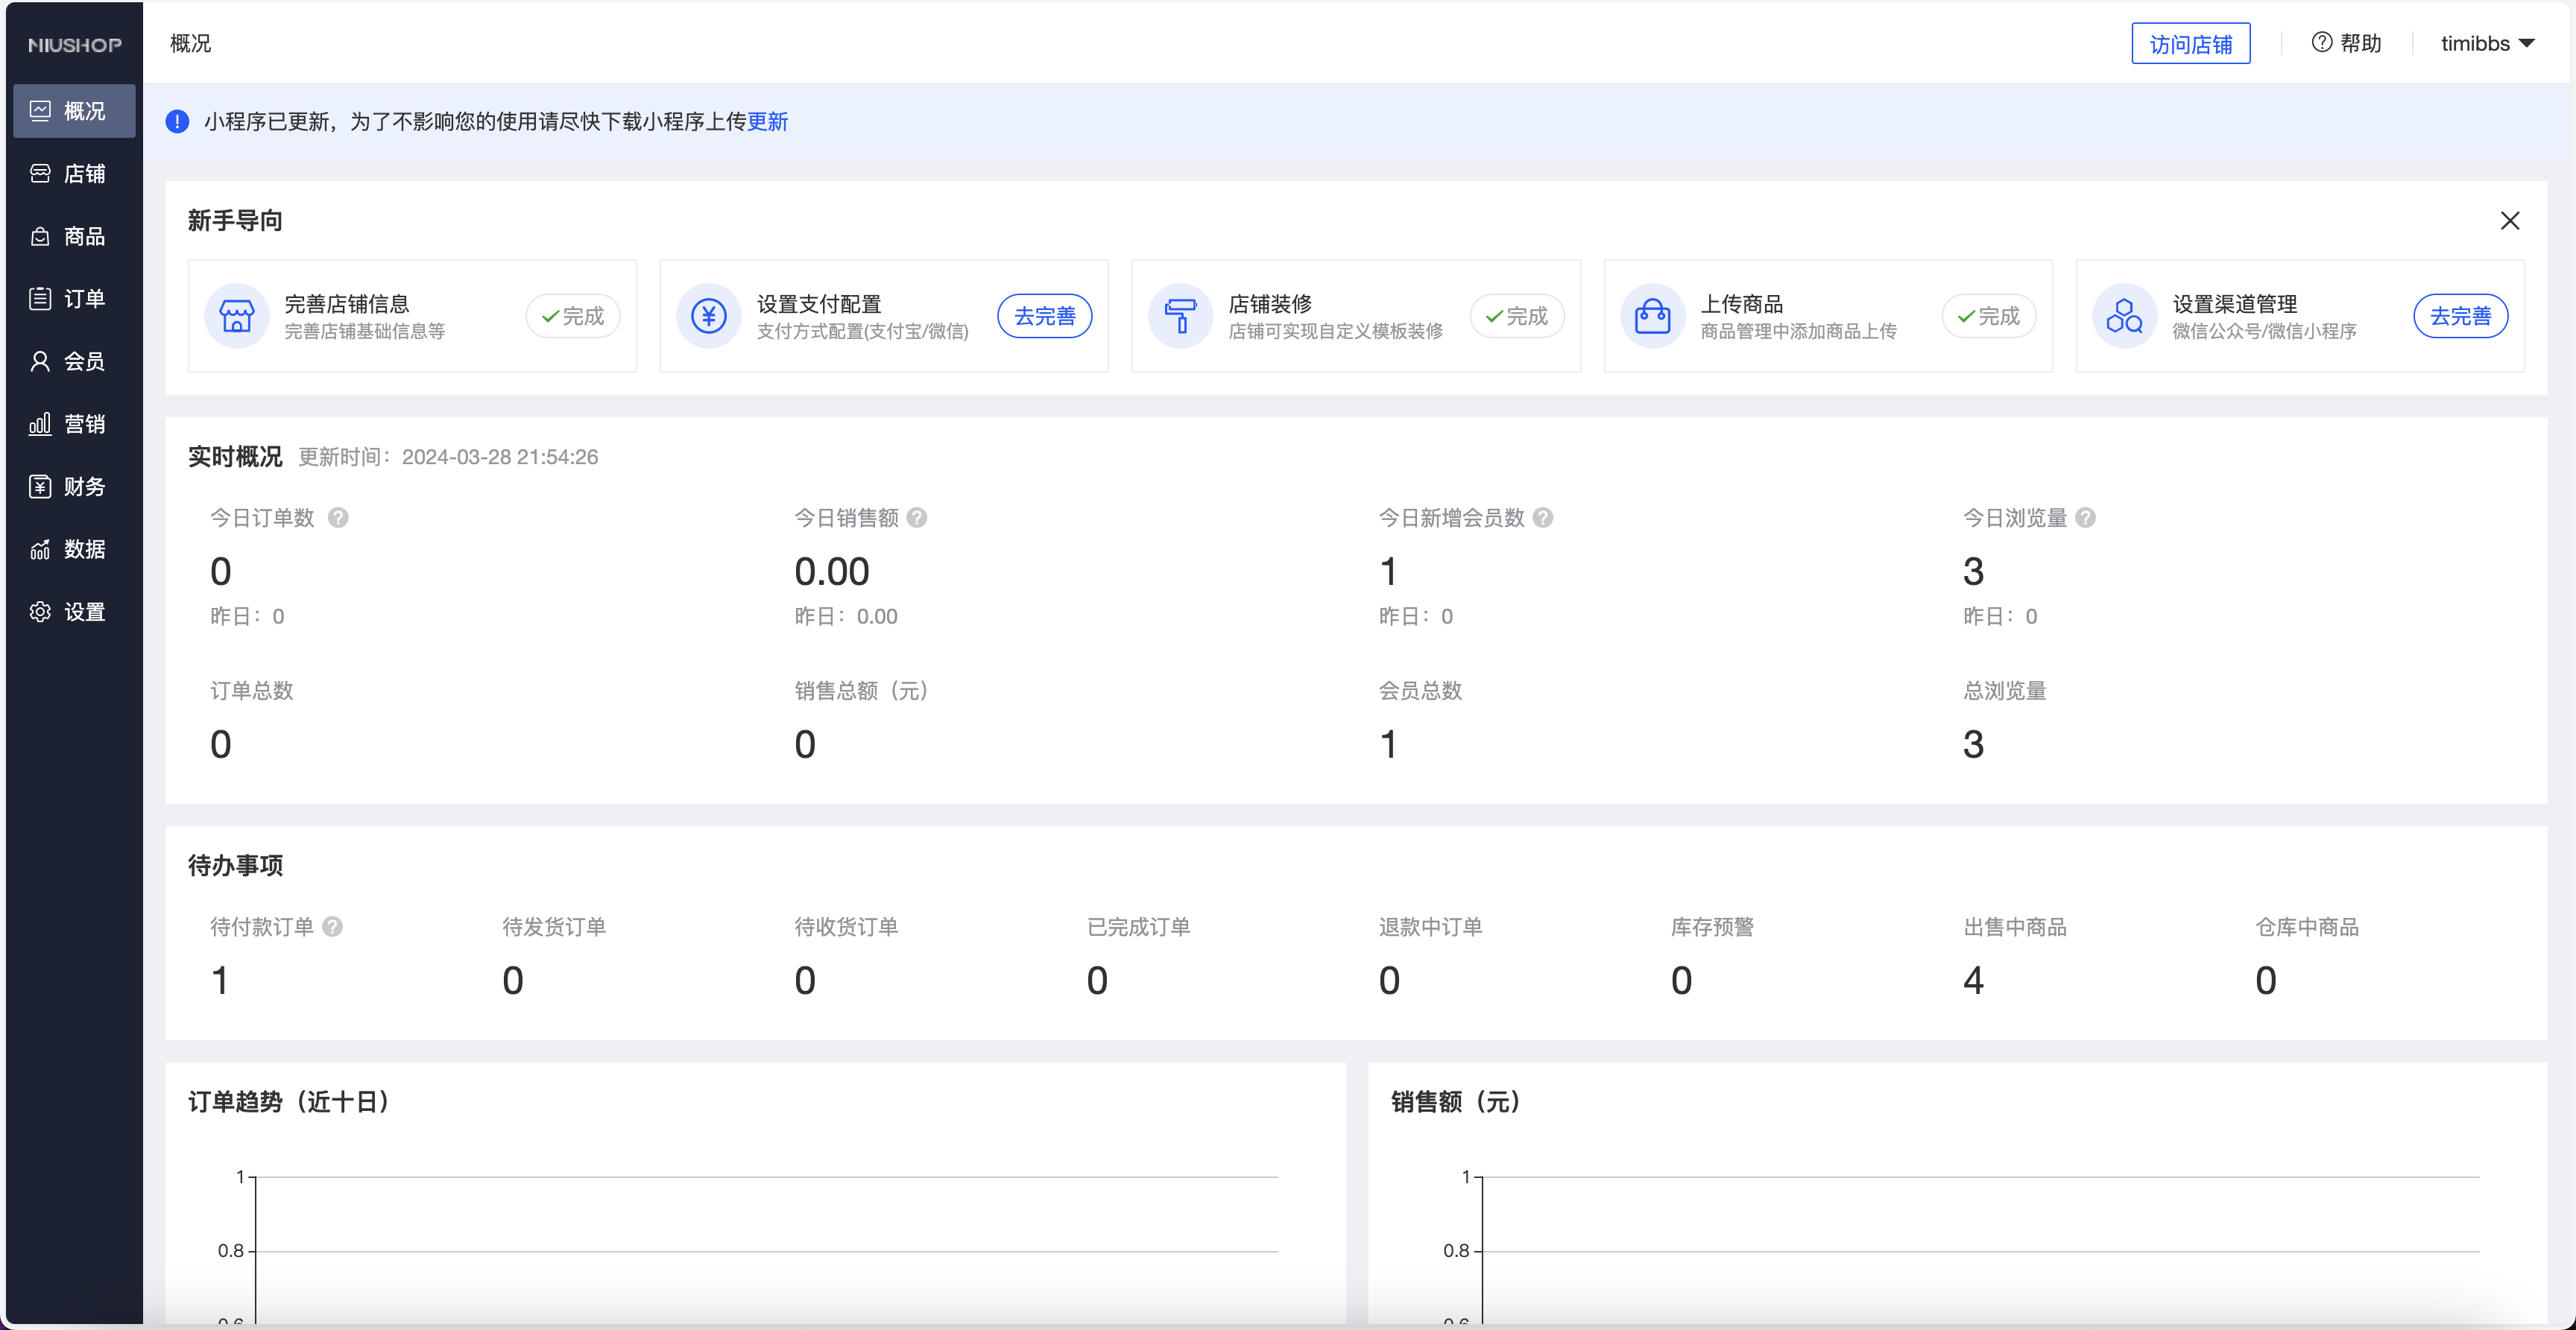Show the 待付款订单 help tooltip icon
Image resolution: width=2576 pixels, height=1330 pixels.
334,927
